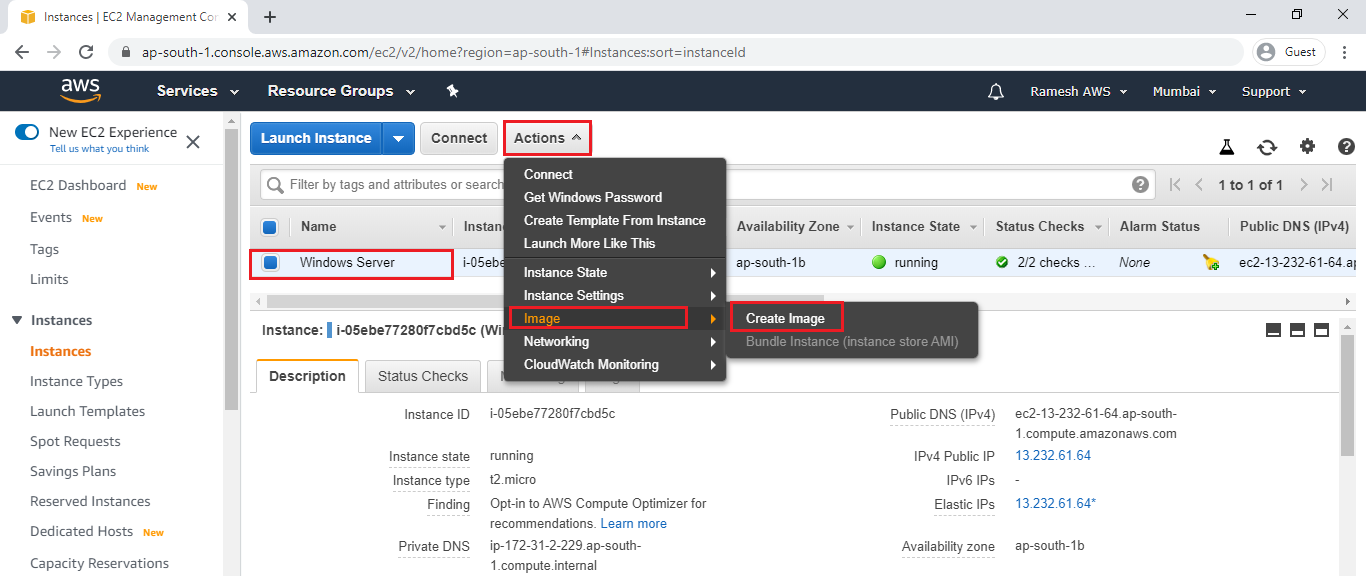Image resolution: width=1366 pixels, height=576 pixels.
Task: Click the browser reload button
Action: [x=86, y=52]
